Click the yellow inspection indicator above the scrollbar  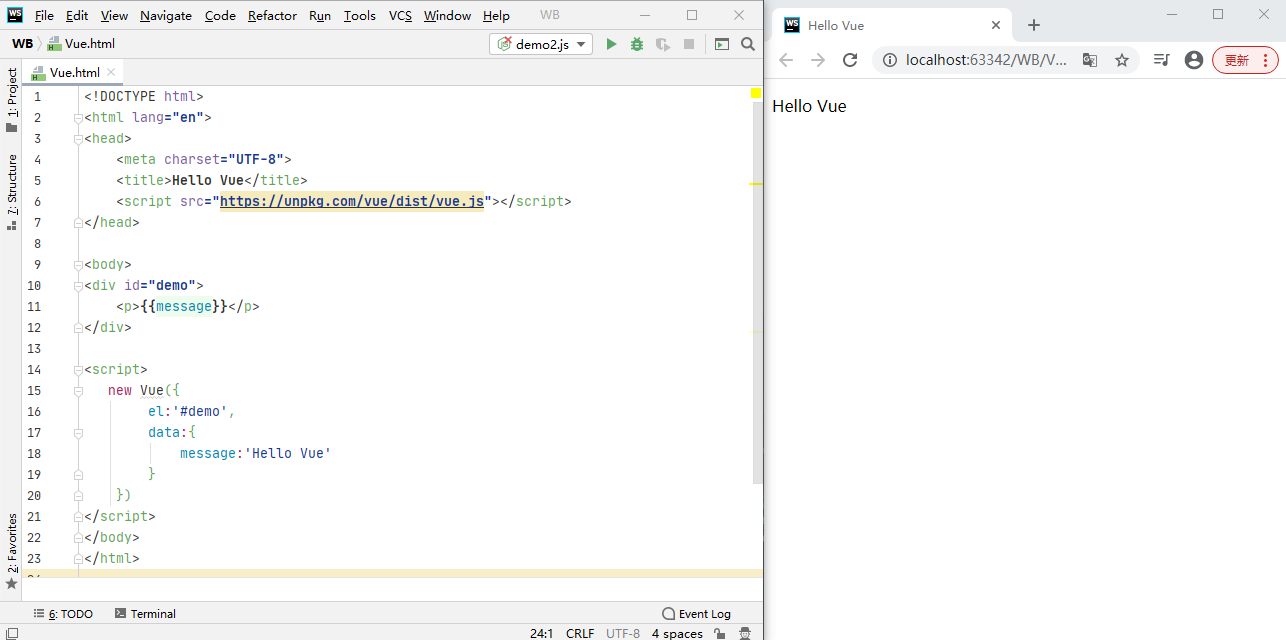[756, 93]
